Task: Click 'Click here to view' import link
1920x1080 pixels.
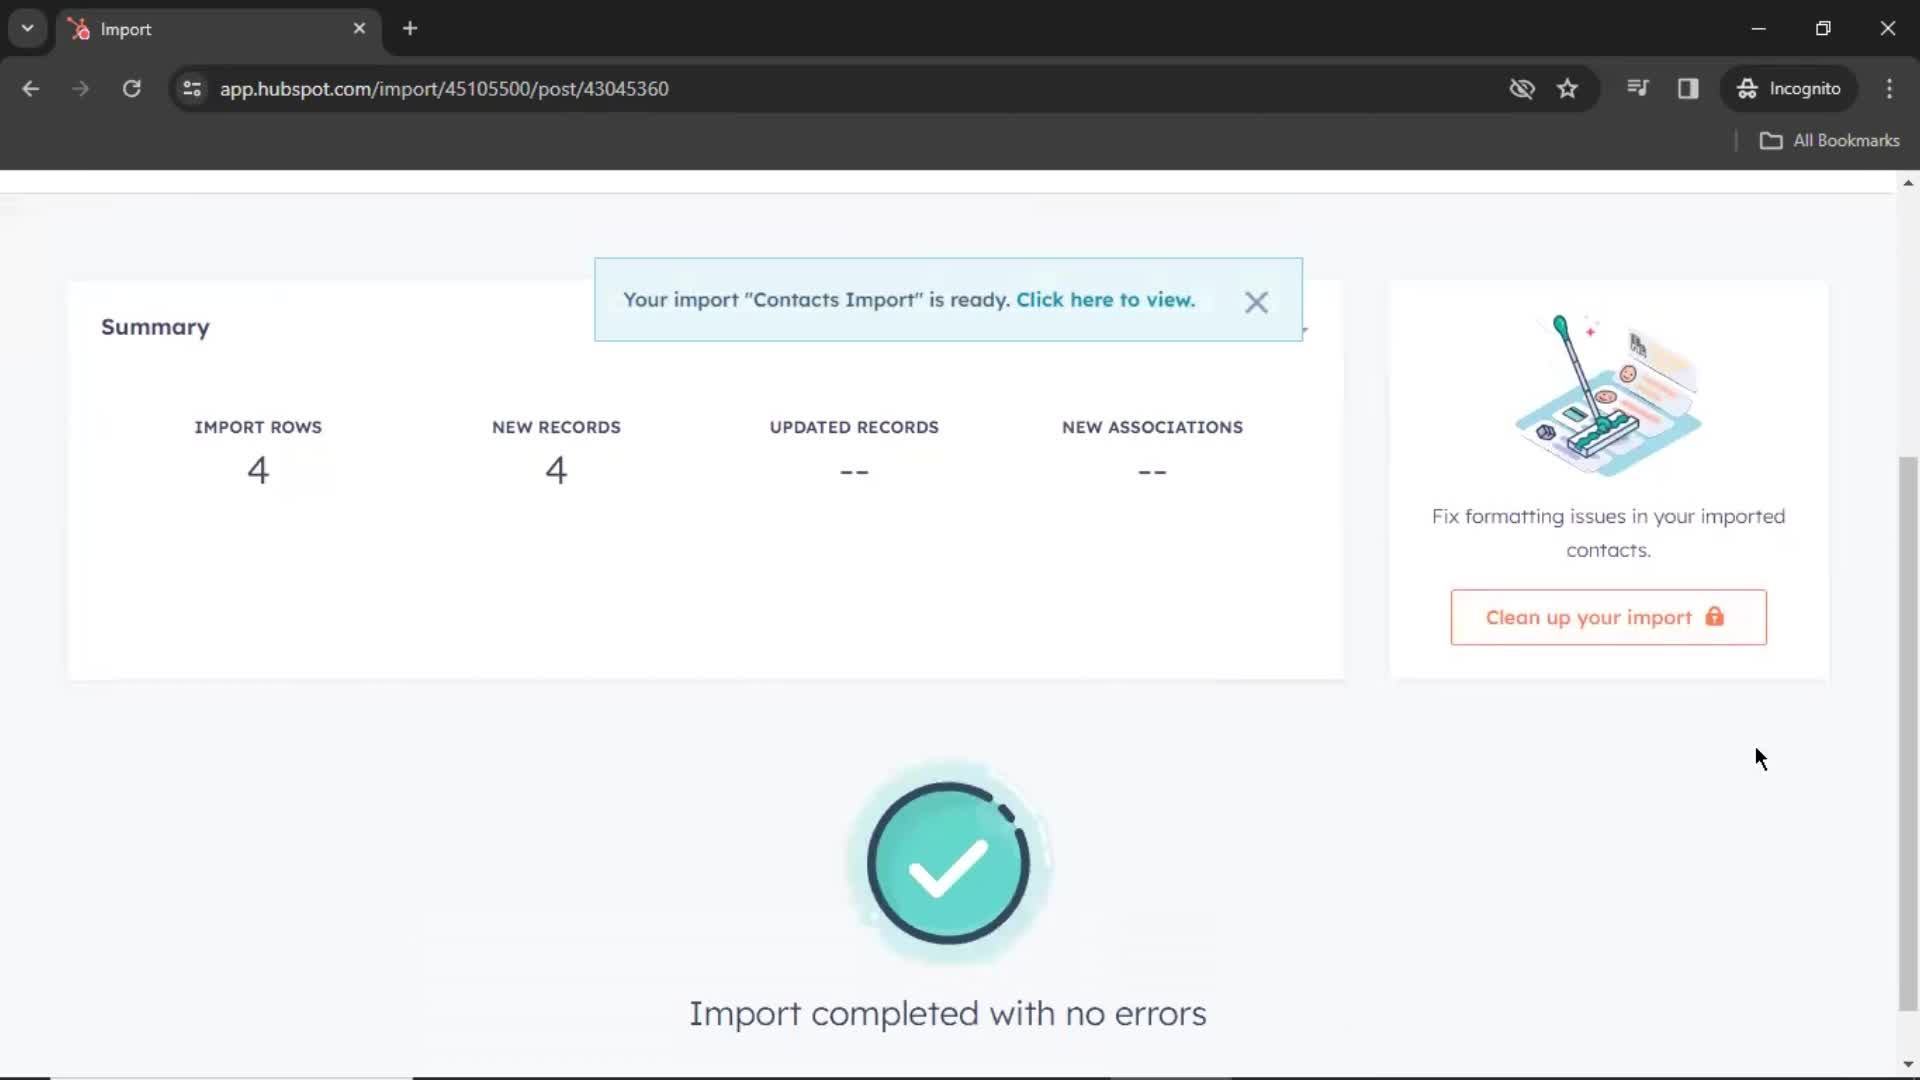Action: tap(1105, 299)
